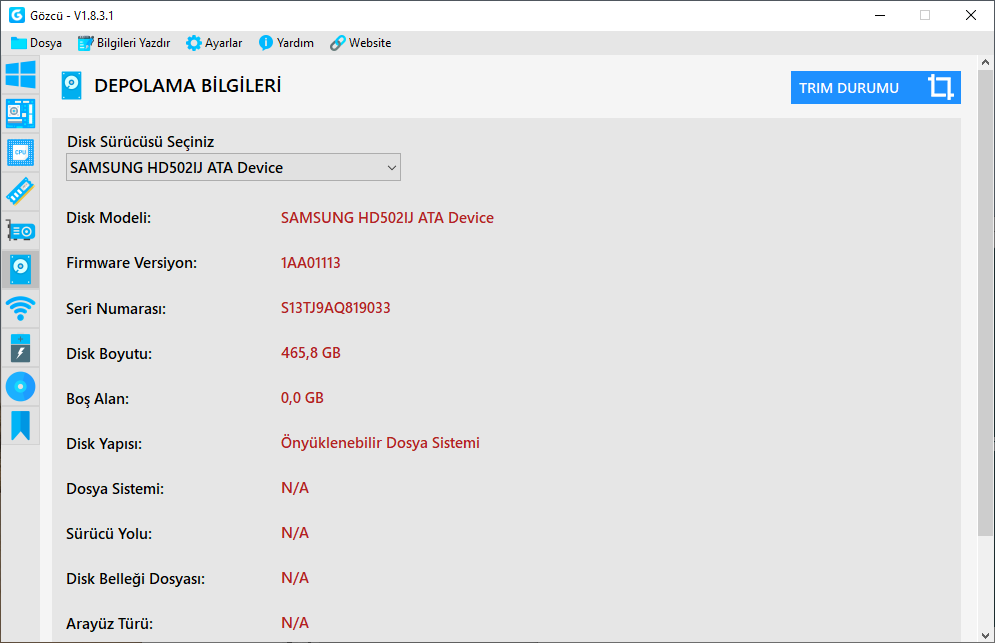This screenshot has width=995, height=643.
Task: Select the storage disk sidebar icon
Action: click(x=20, y=270)
